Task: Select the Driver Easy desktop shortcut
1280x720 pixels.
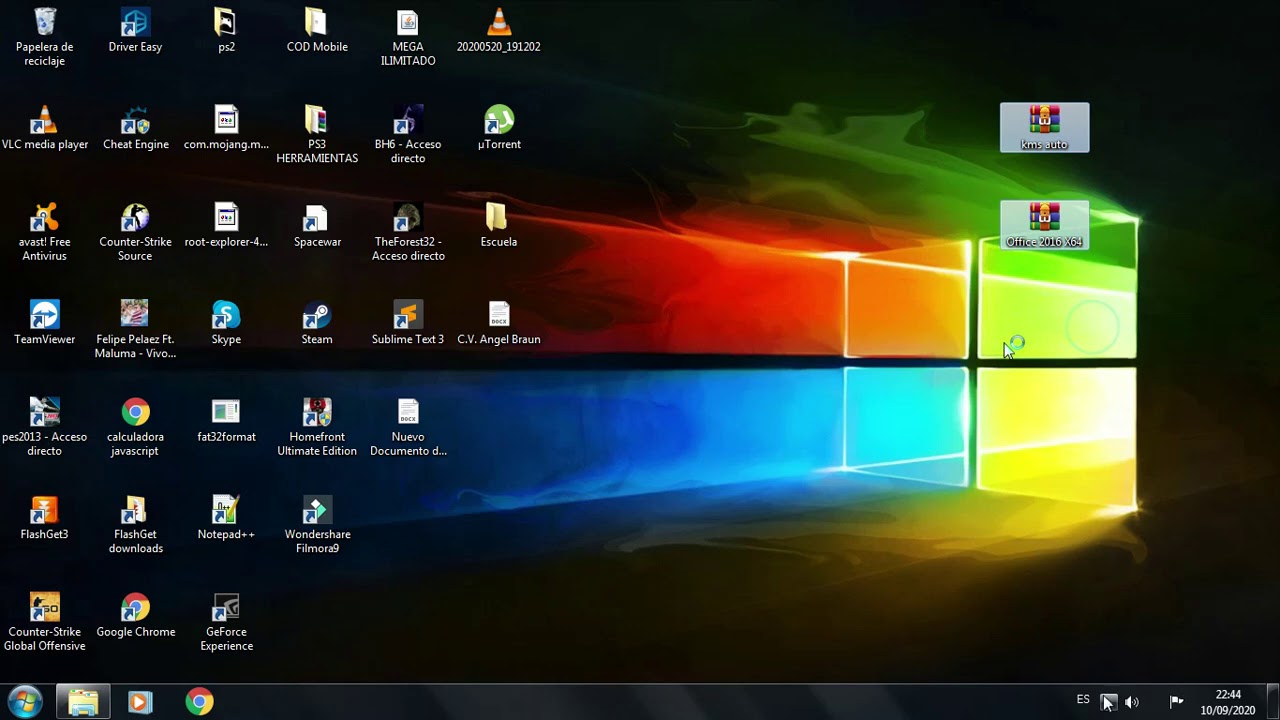Action: tap(135, 30)
